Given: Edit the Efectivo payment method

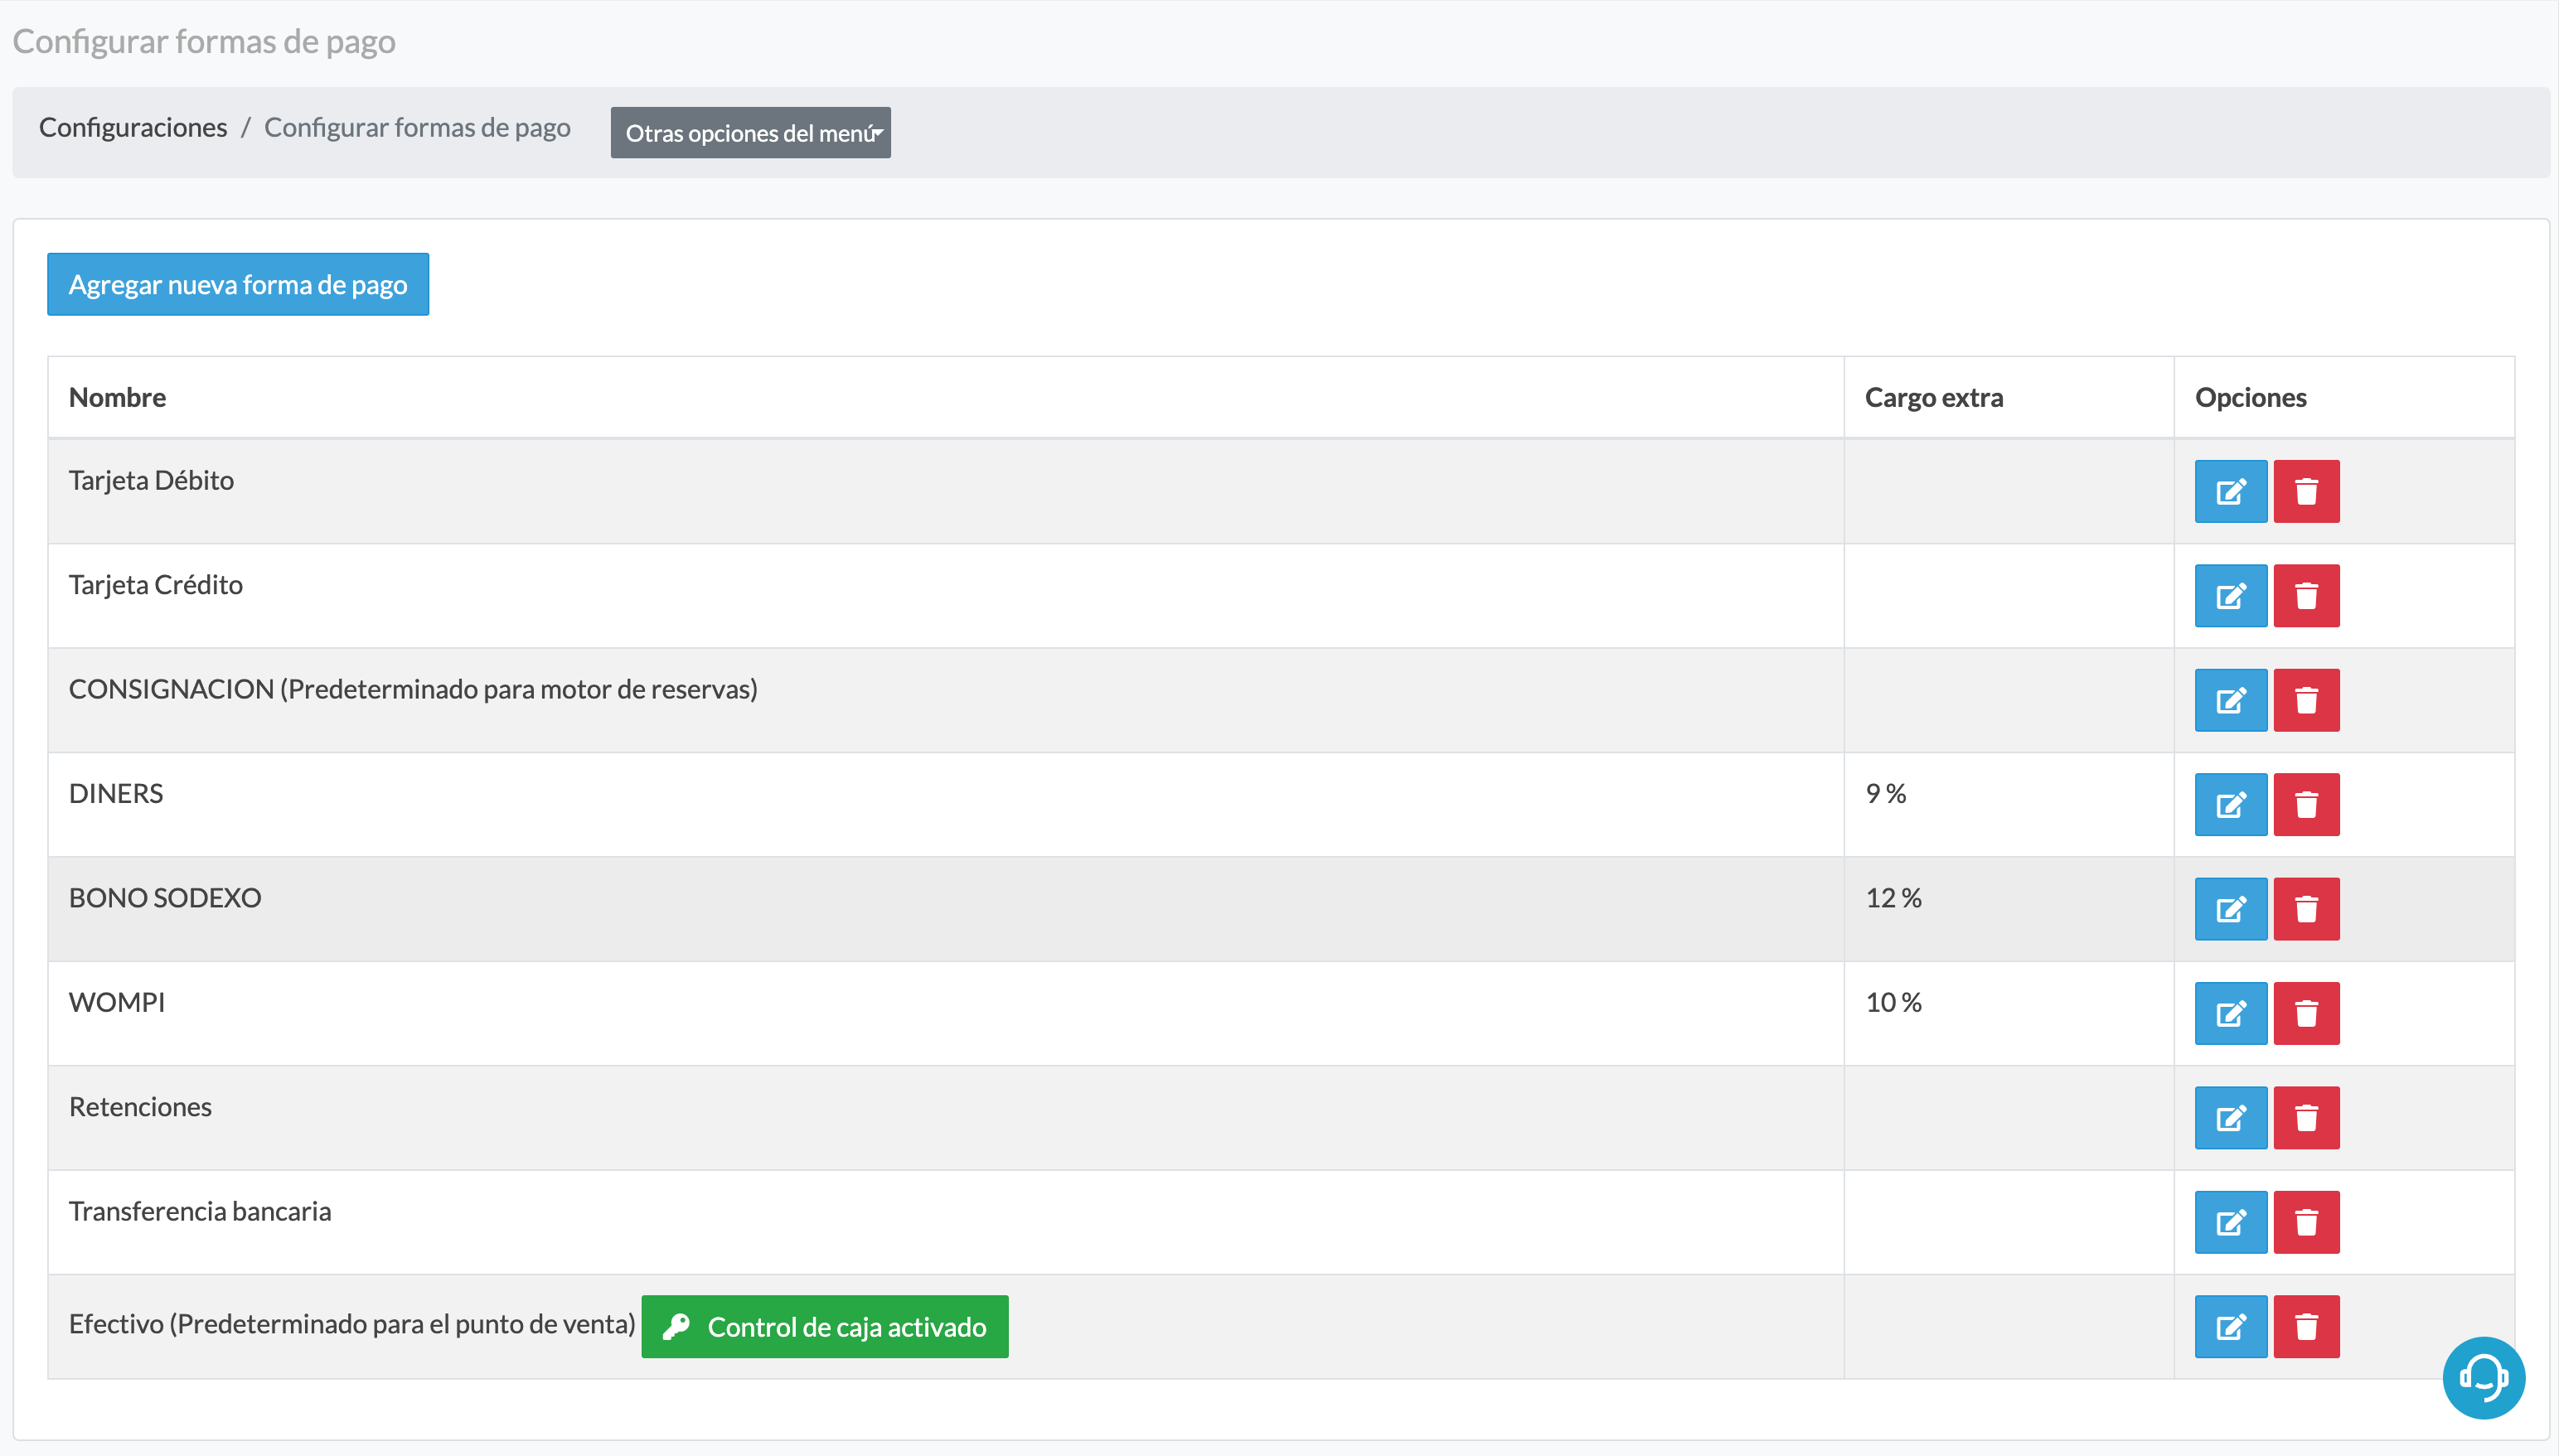Looking at the screenshot, I should [x=2230, y=1327].
